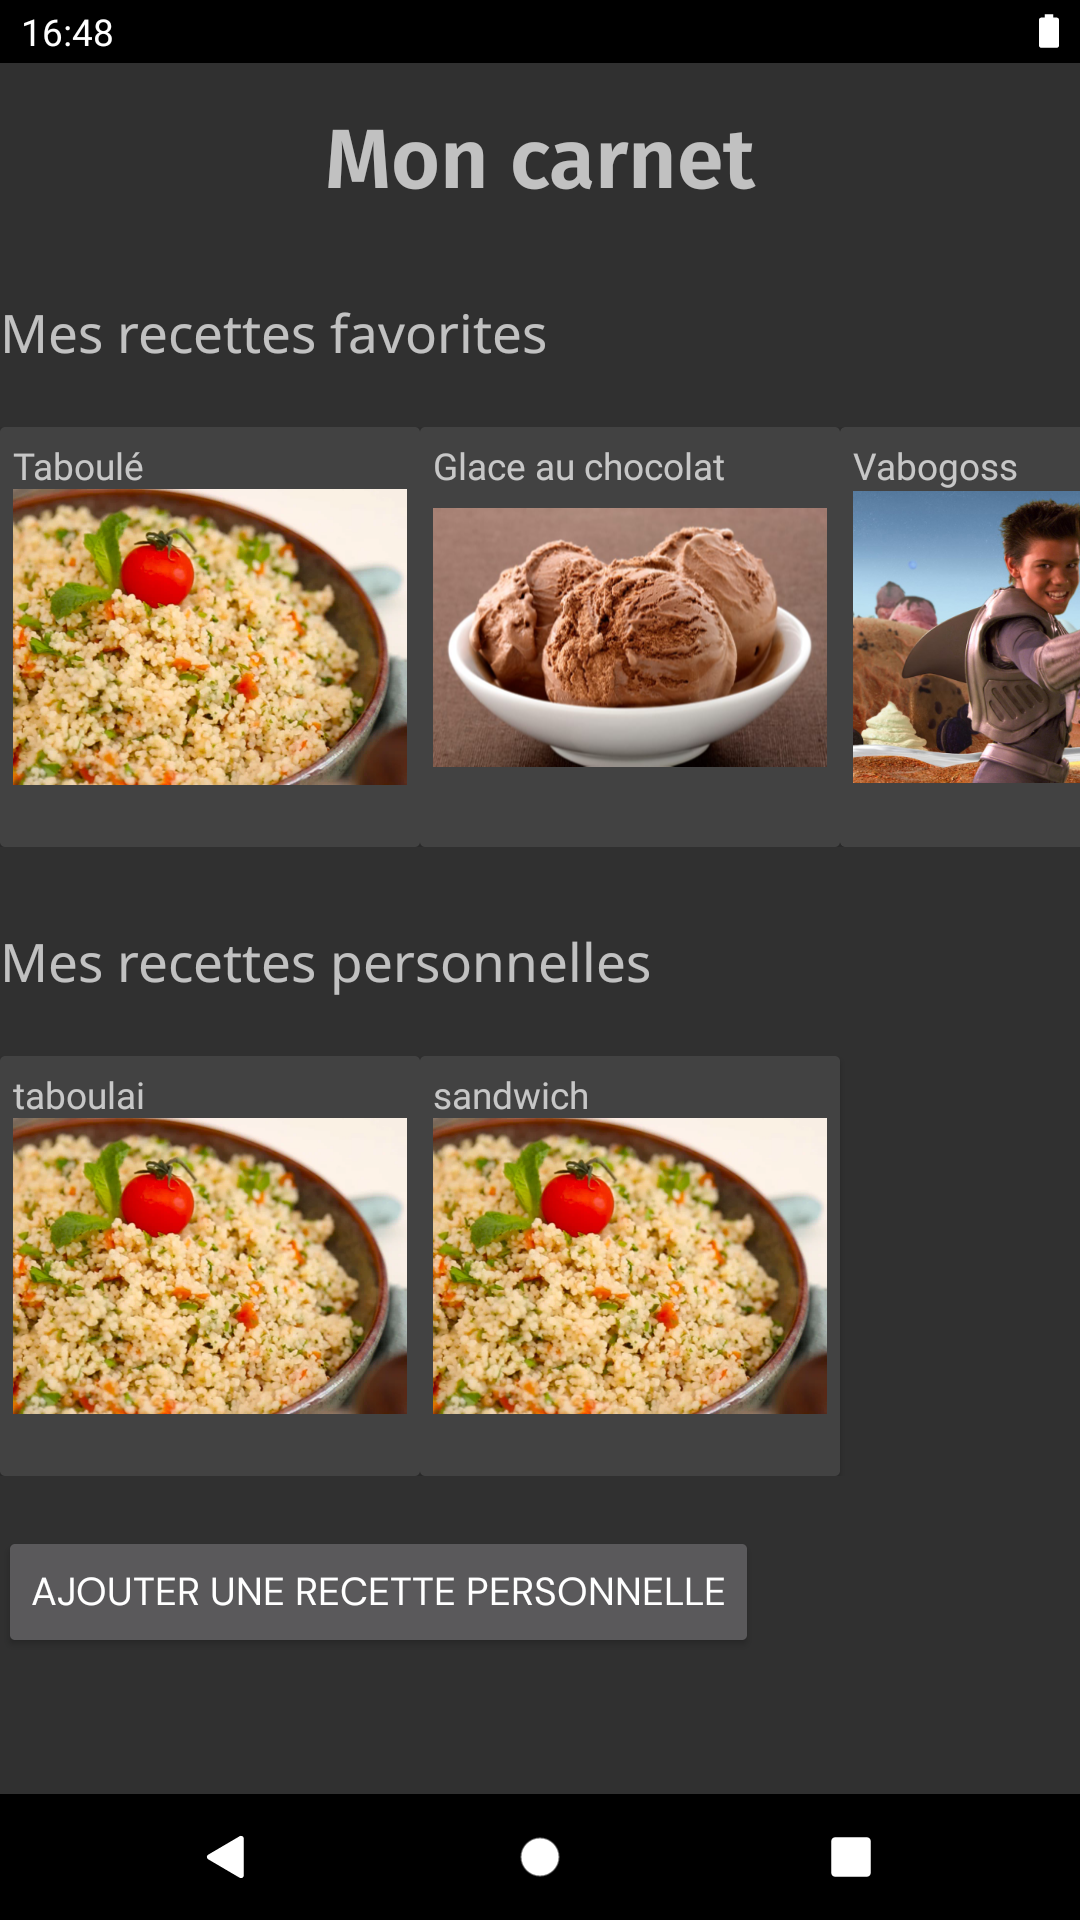The image size is (1080, 1920).
Task: Open the Glace au chocolat image
Action: [x=630, y=637]
